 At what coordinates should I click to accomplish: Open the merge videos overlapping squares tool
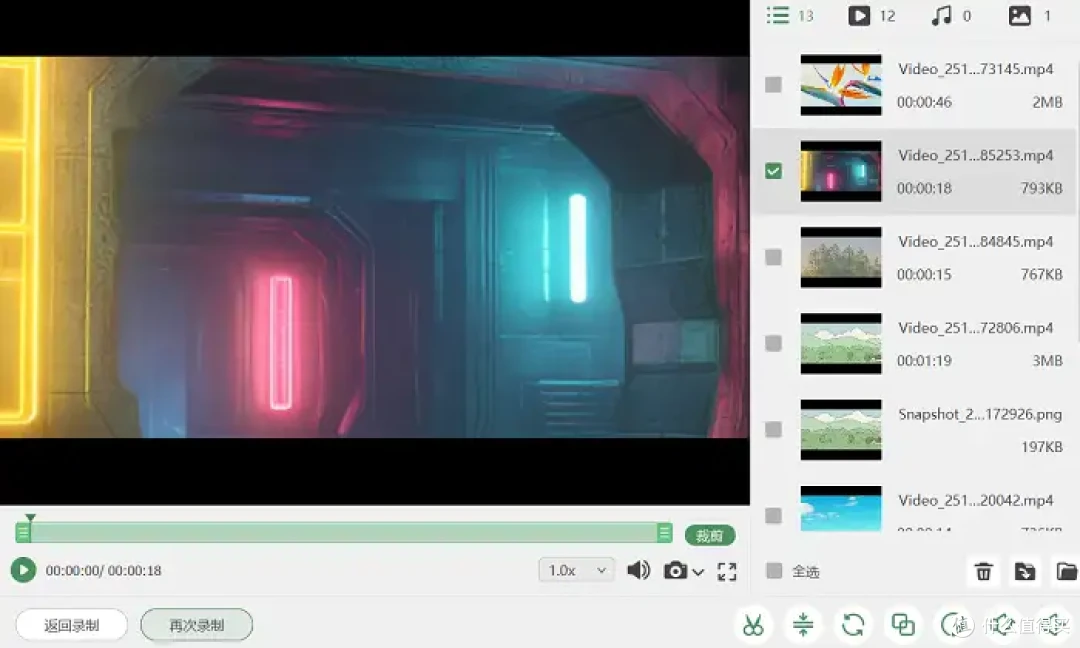click(x=904, y=625)
